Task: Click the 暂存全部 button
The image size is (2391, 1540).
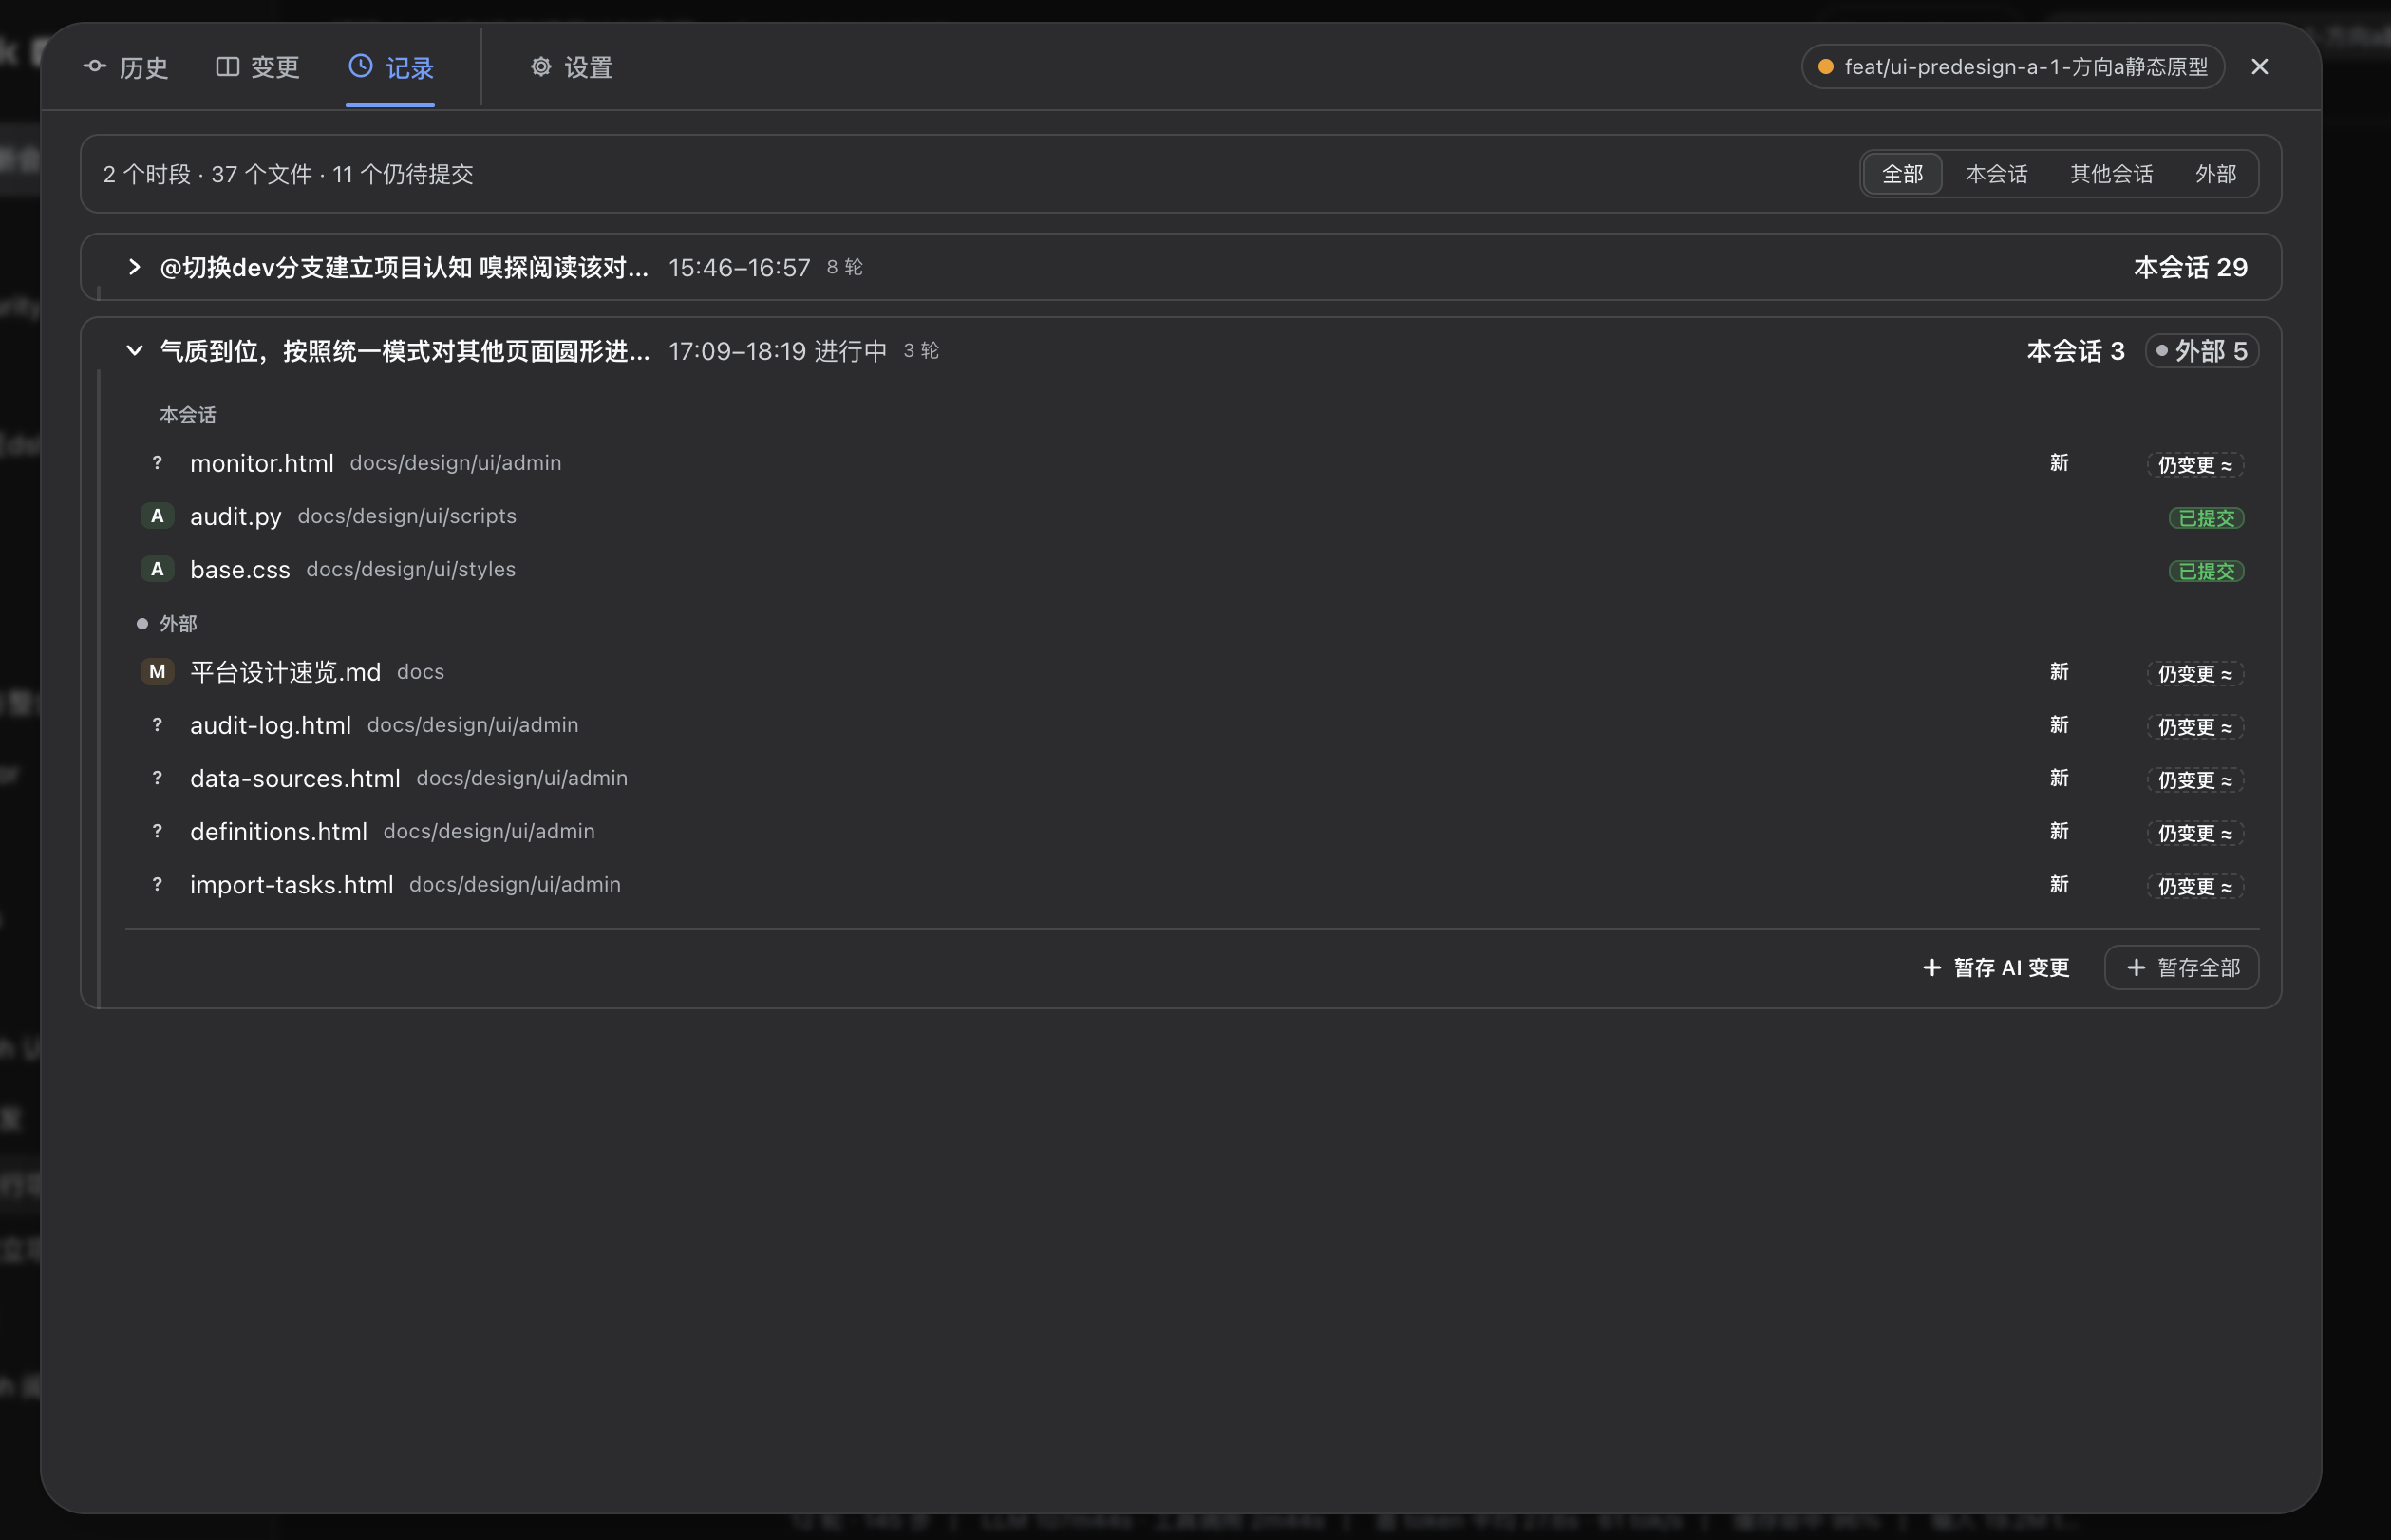Action: pos(2181,968)
